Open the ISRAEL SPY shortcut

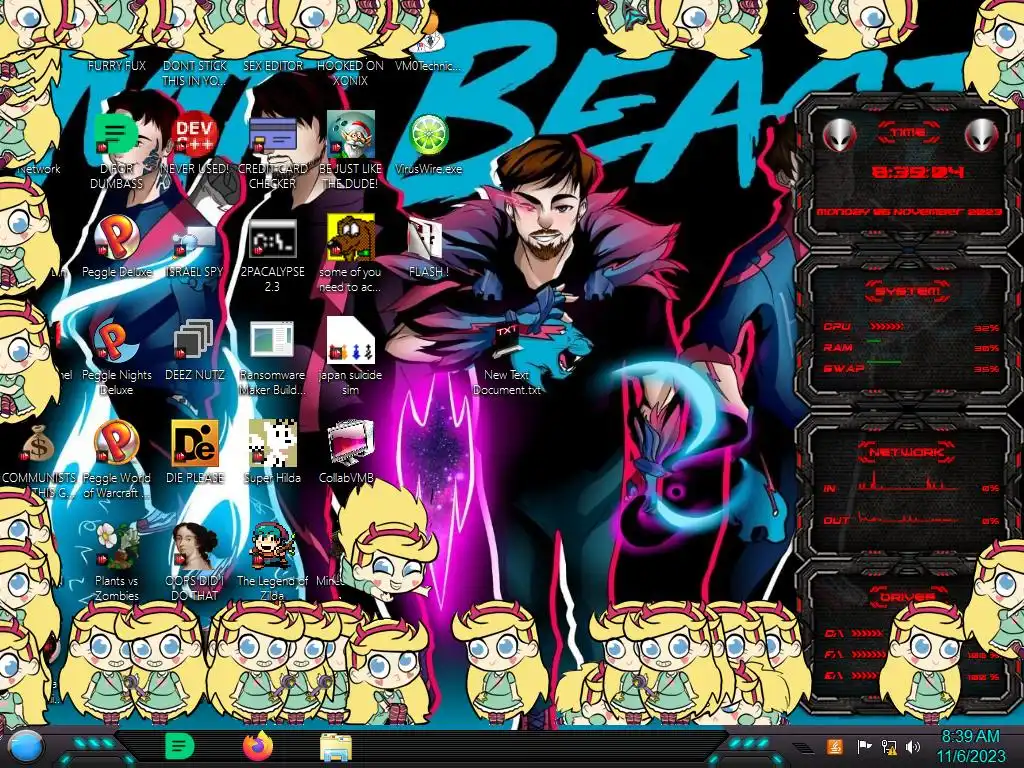click(195, 240)
